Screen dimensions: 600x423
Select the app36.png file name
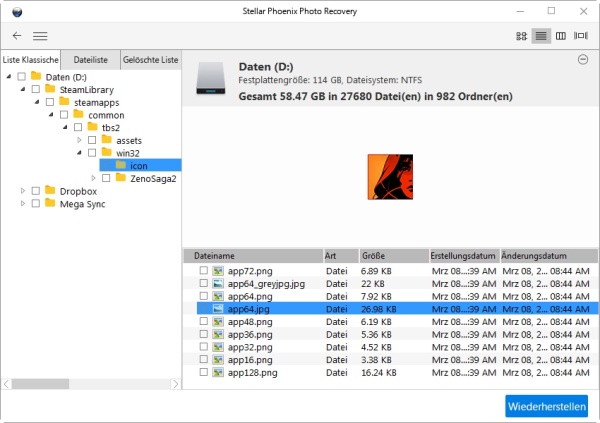[250, 335]
